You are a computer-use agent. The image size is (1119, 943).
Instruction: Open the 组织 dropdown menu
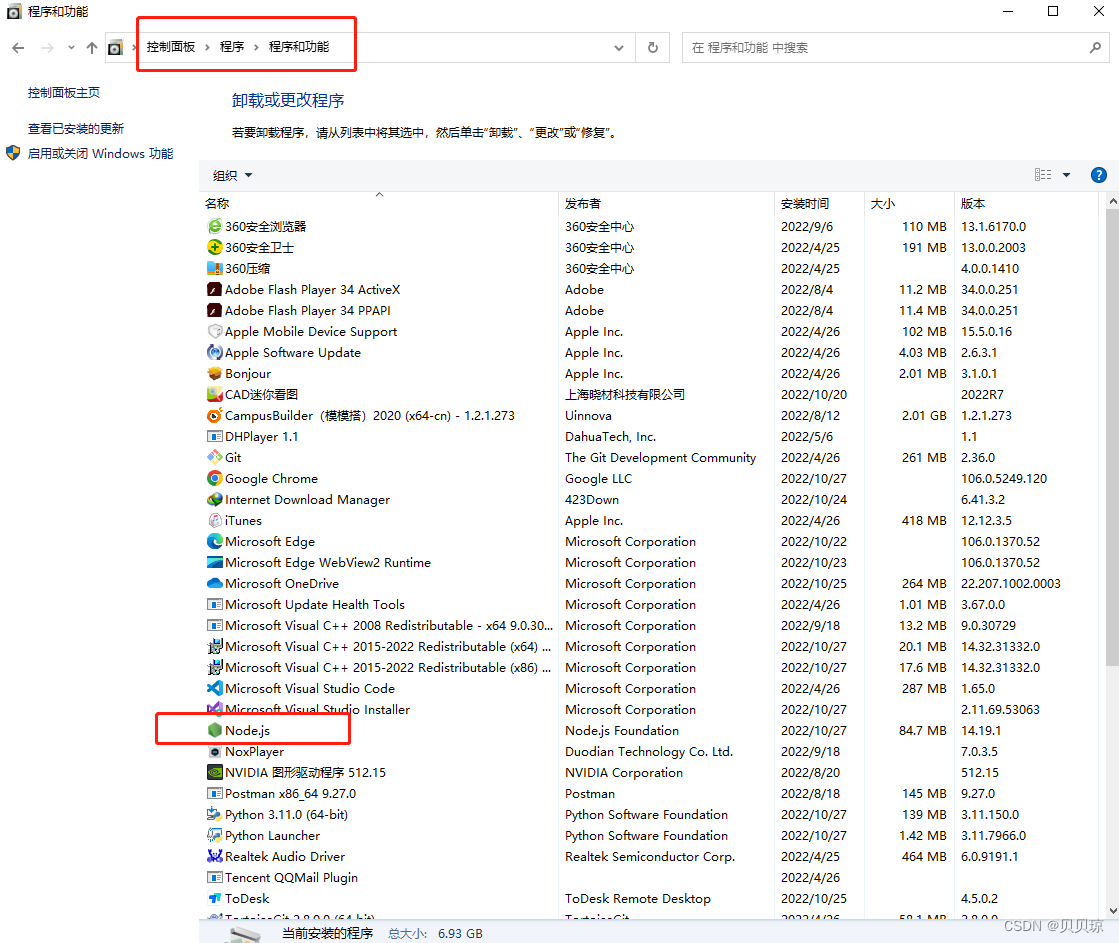pos(233,176)
